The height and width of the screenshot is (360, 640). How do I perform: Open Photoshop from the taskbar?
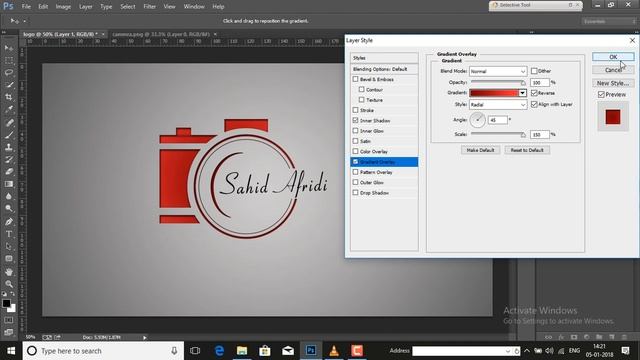(311, 351)
